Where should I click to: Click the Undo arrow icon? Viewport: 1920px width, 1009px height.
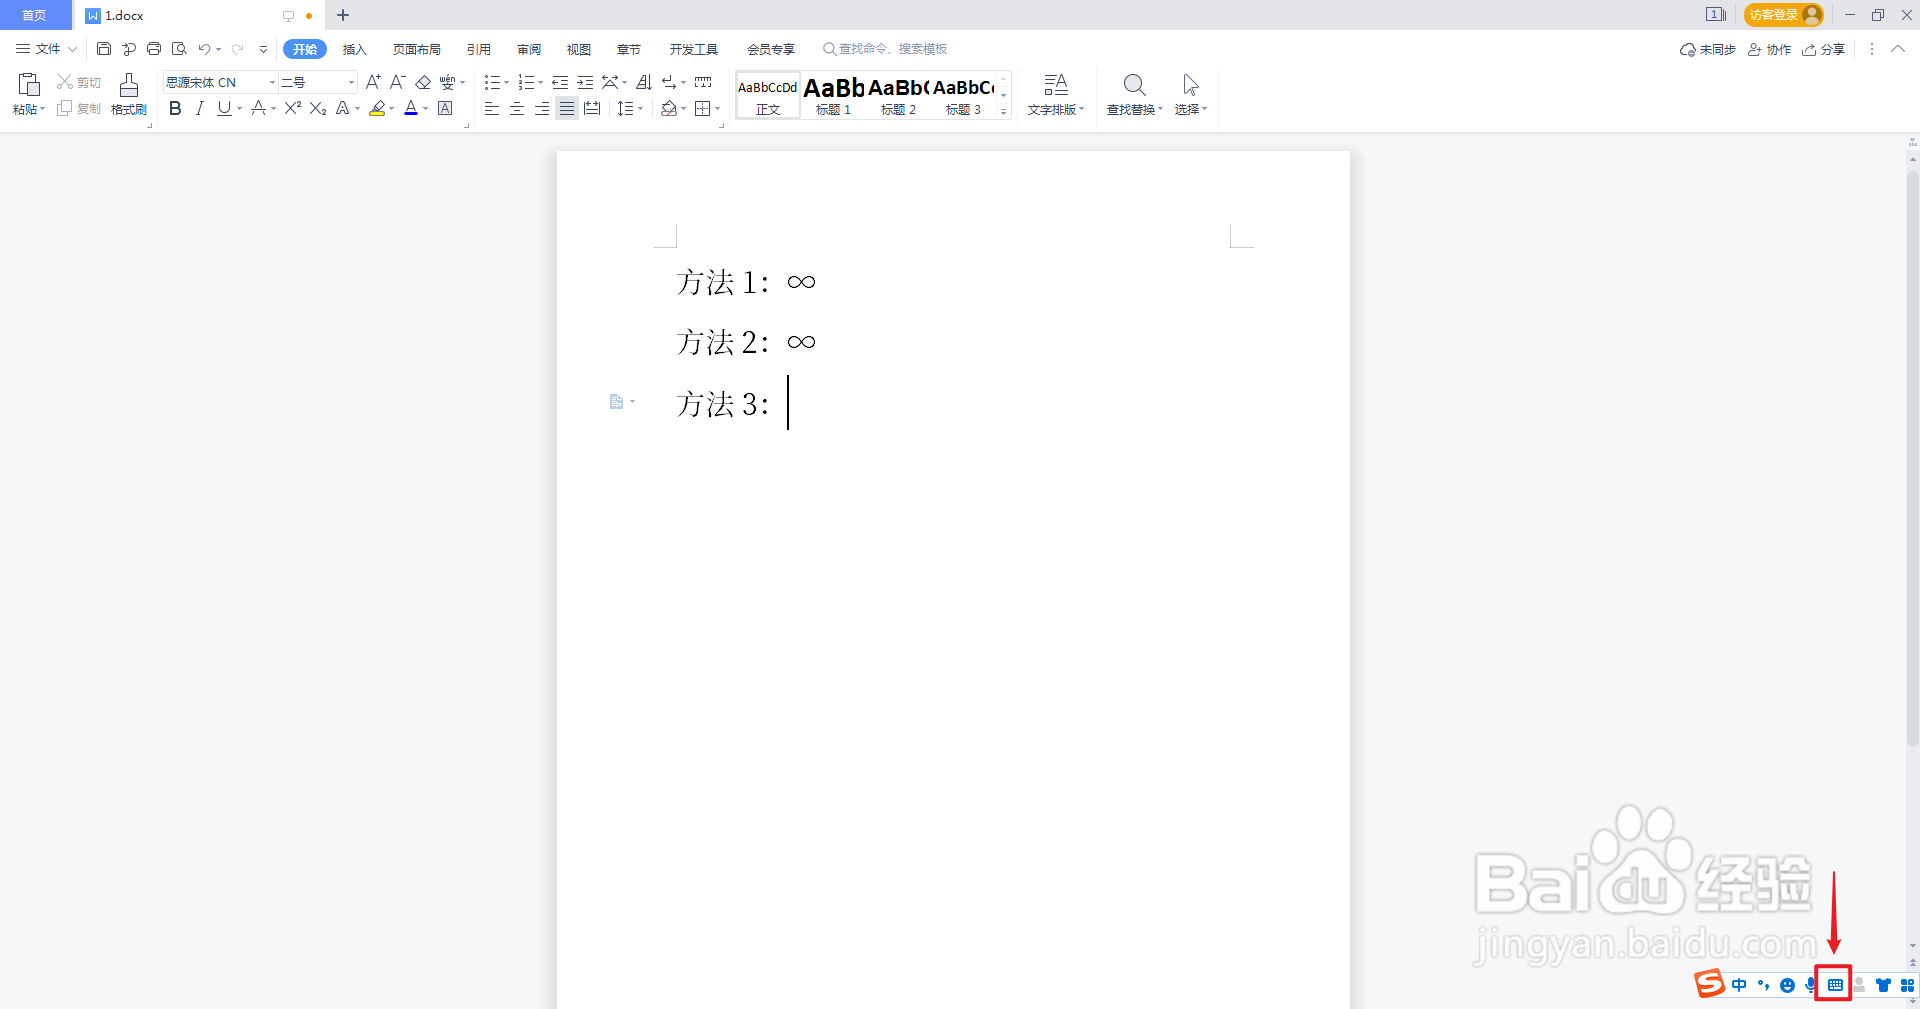coord(204,49)
